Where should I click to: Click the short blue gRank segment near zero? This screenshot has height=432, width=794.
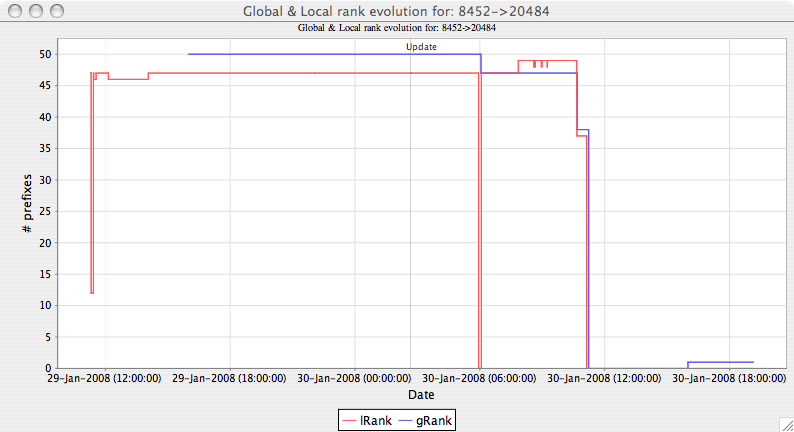[720, 362]
